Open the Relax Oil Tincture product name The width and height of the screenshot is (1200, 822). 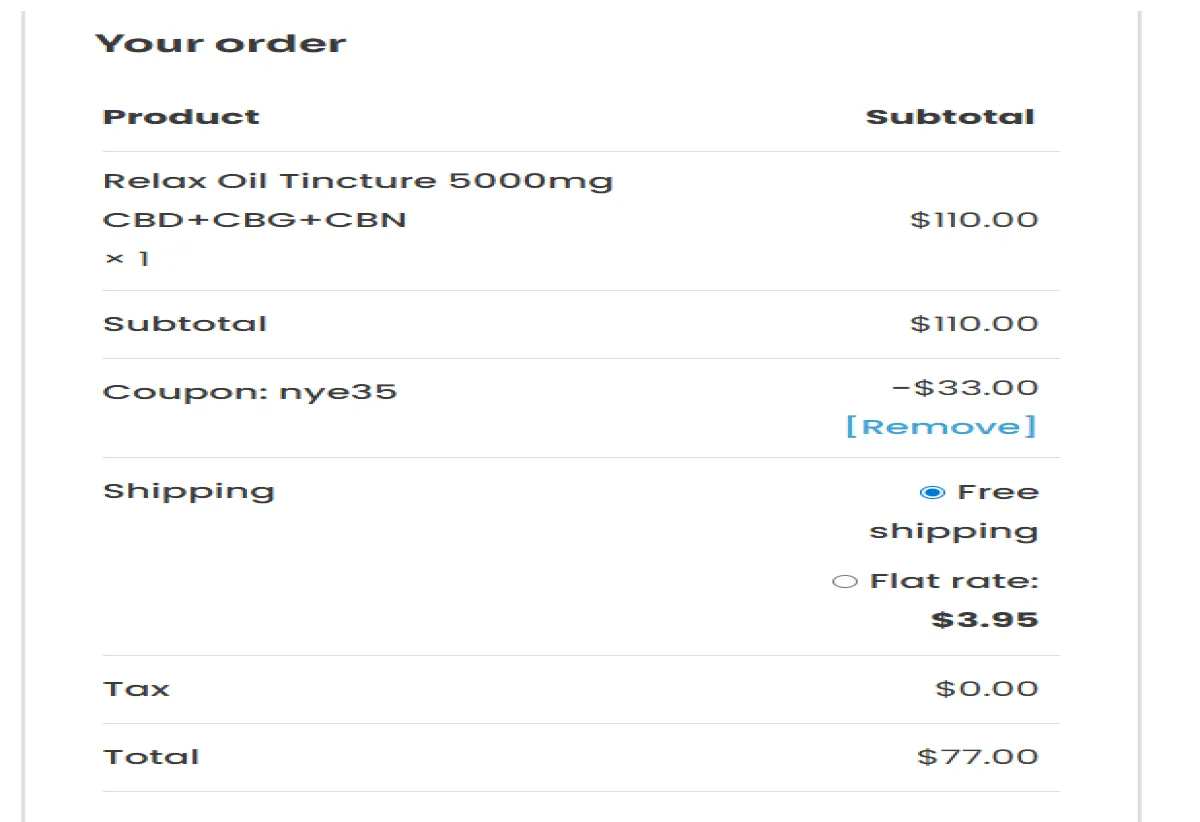tap(358, 180)
